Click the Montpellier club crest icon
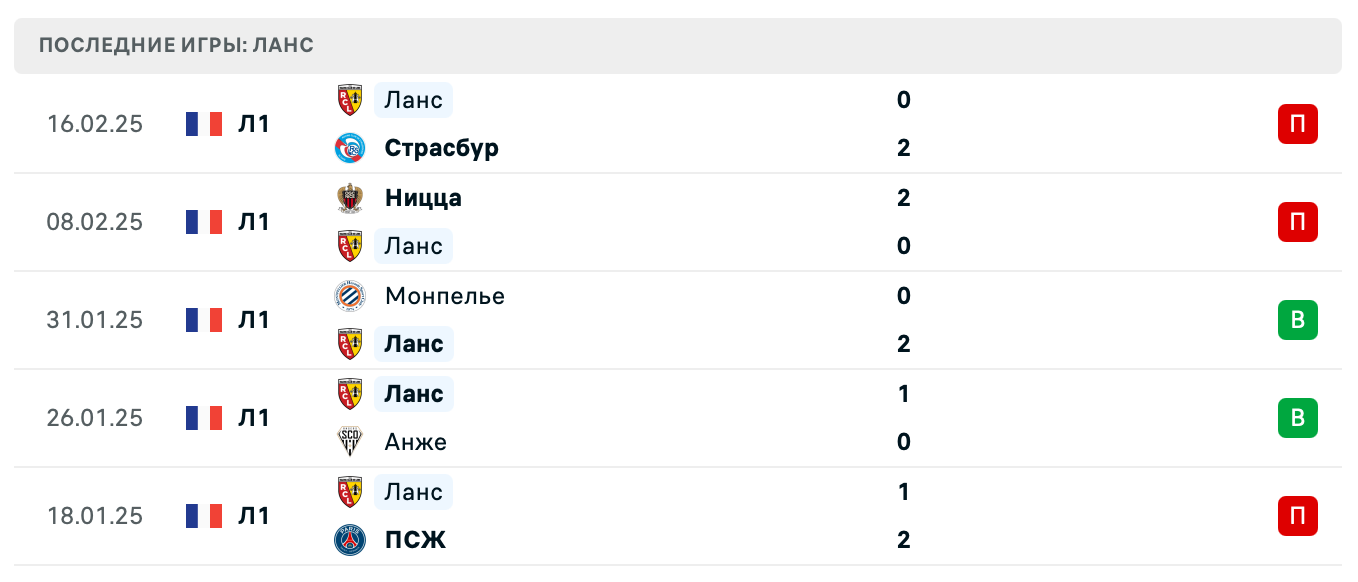 pyautogui.click(x=349, y=296)
